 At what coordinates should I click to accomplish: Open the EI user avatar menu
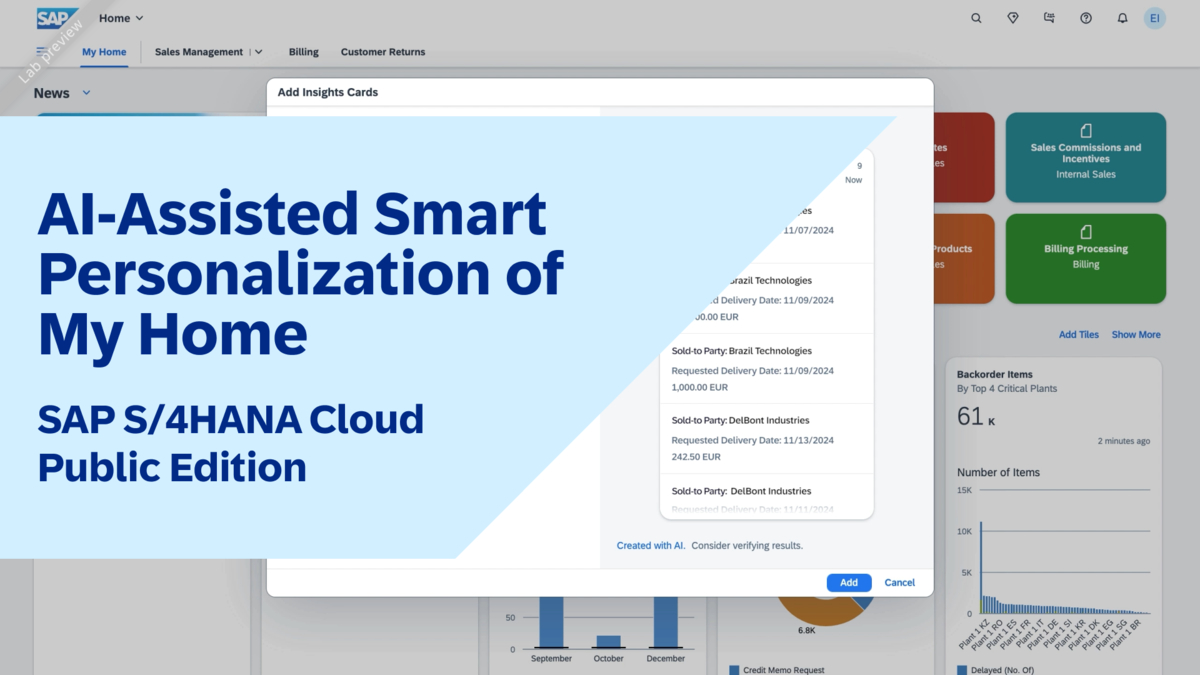[1155, 17]
